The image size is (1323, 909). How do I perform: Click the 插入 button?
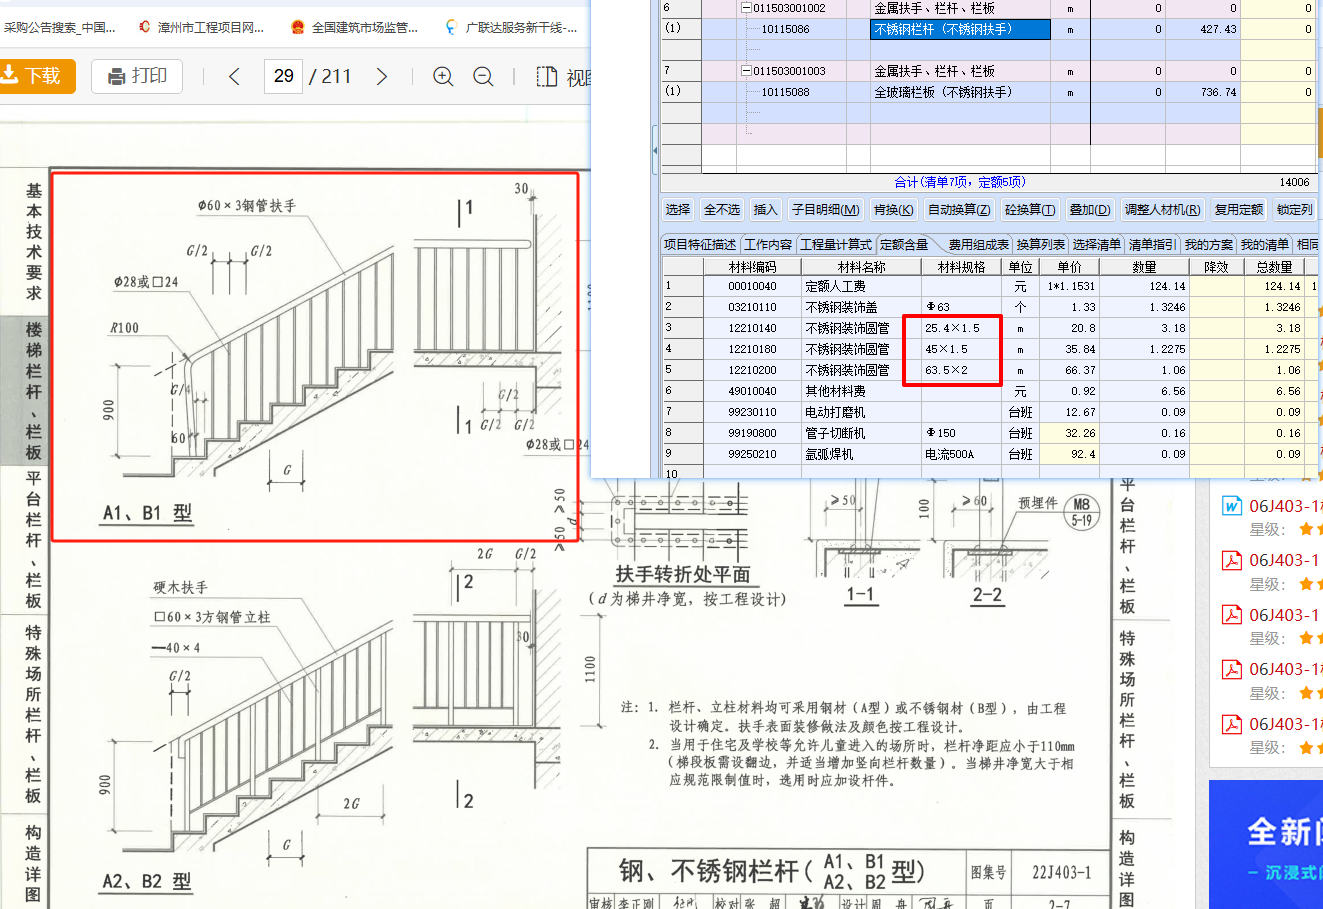click(x=765, y=209)
